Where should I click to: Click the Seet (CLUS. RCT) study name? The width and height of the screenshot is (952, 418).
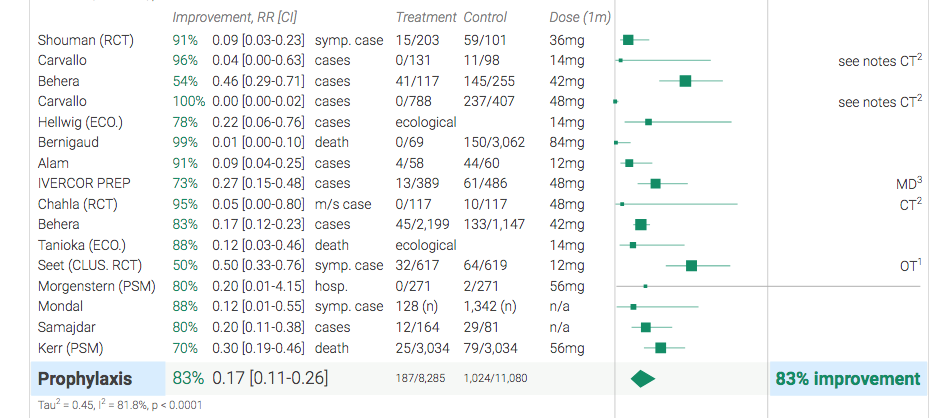point(92,266)
